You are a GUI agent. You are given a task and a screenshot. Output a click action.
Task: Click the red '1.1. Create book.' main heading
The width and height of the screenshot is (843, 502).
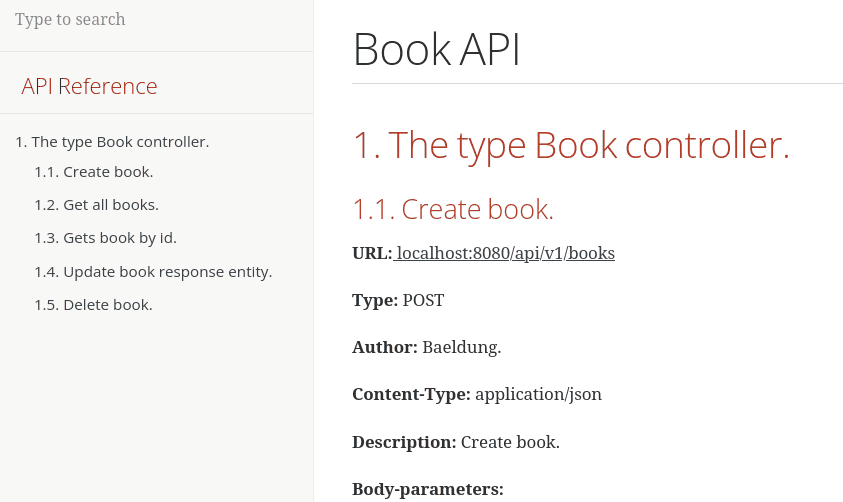453,210
